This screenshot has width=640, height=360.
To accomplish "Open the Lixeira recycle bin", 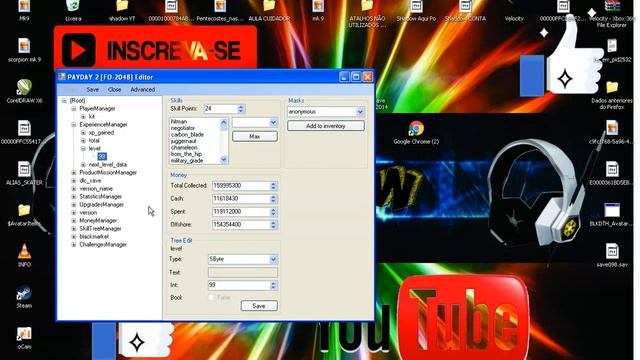I will tap(73, 7).
